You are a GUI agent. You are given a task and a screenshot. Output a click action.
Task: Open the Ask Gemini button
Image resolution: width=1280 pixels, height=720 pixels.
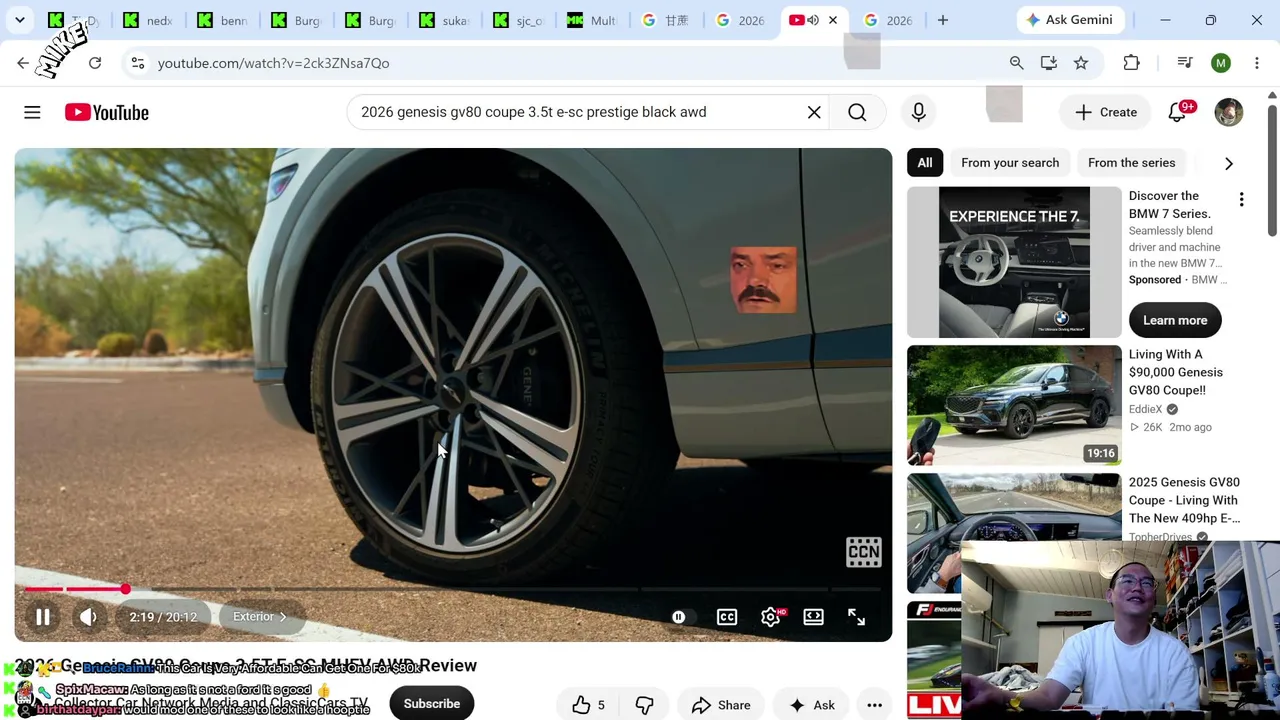pyautogui.click(x=1070, y=20)
